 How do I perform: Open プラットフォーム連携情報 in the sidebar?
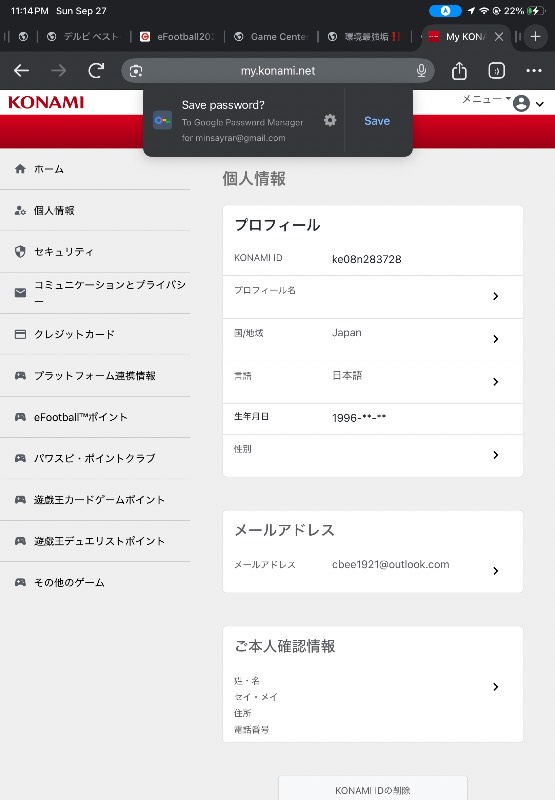(x=95, y=376)
